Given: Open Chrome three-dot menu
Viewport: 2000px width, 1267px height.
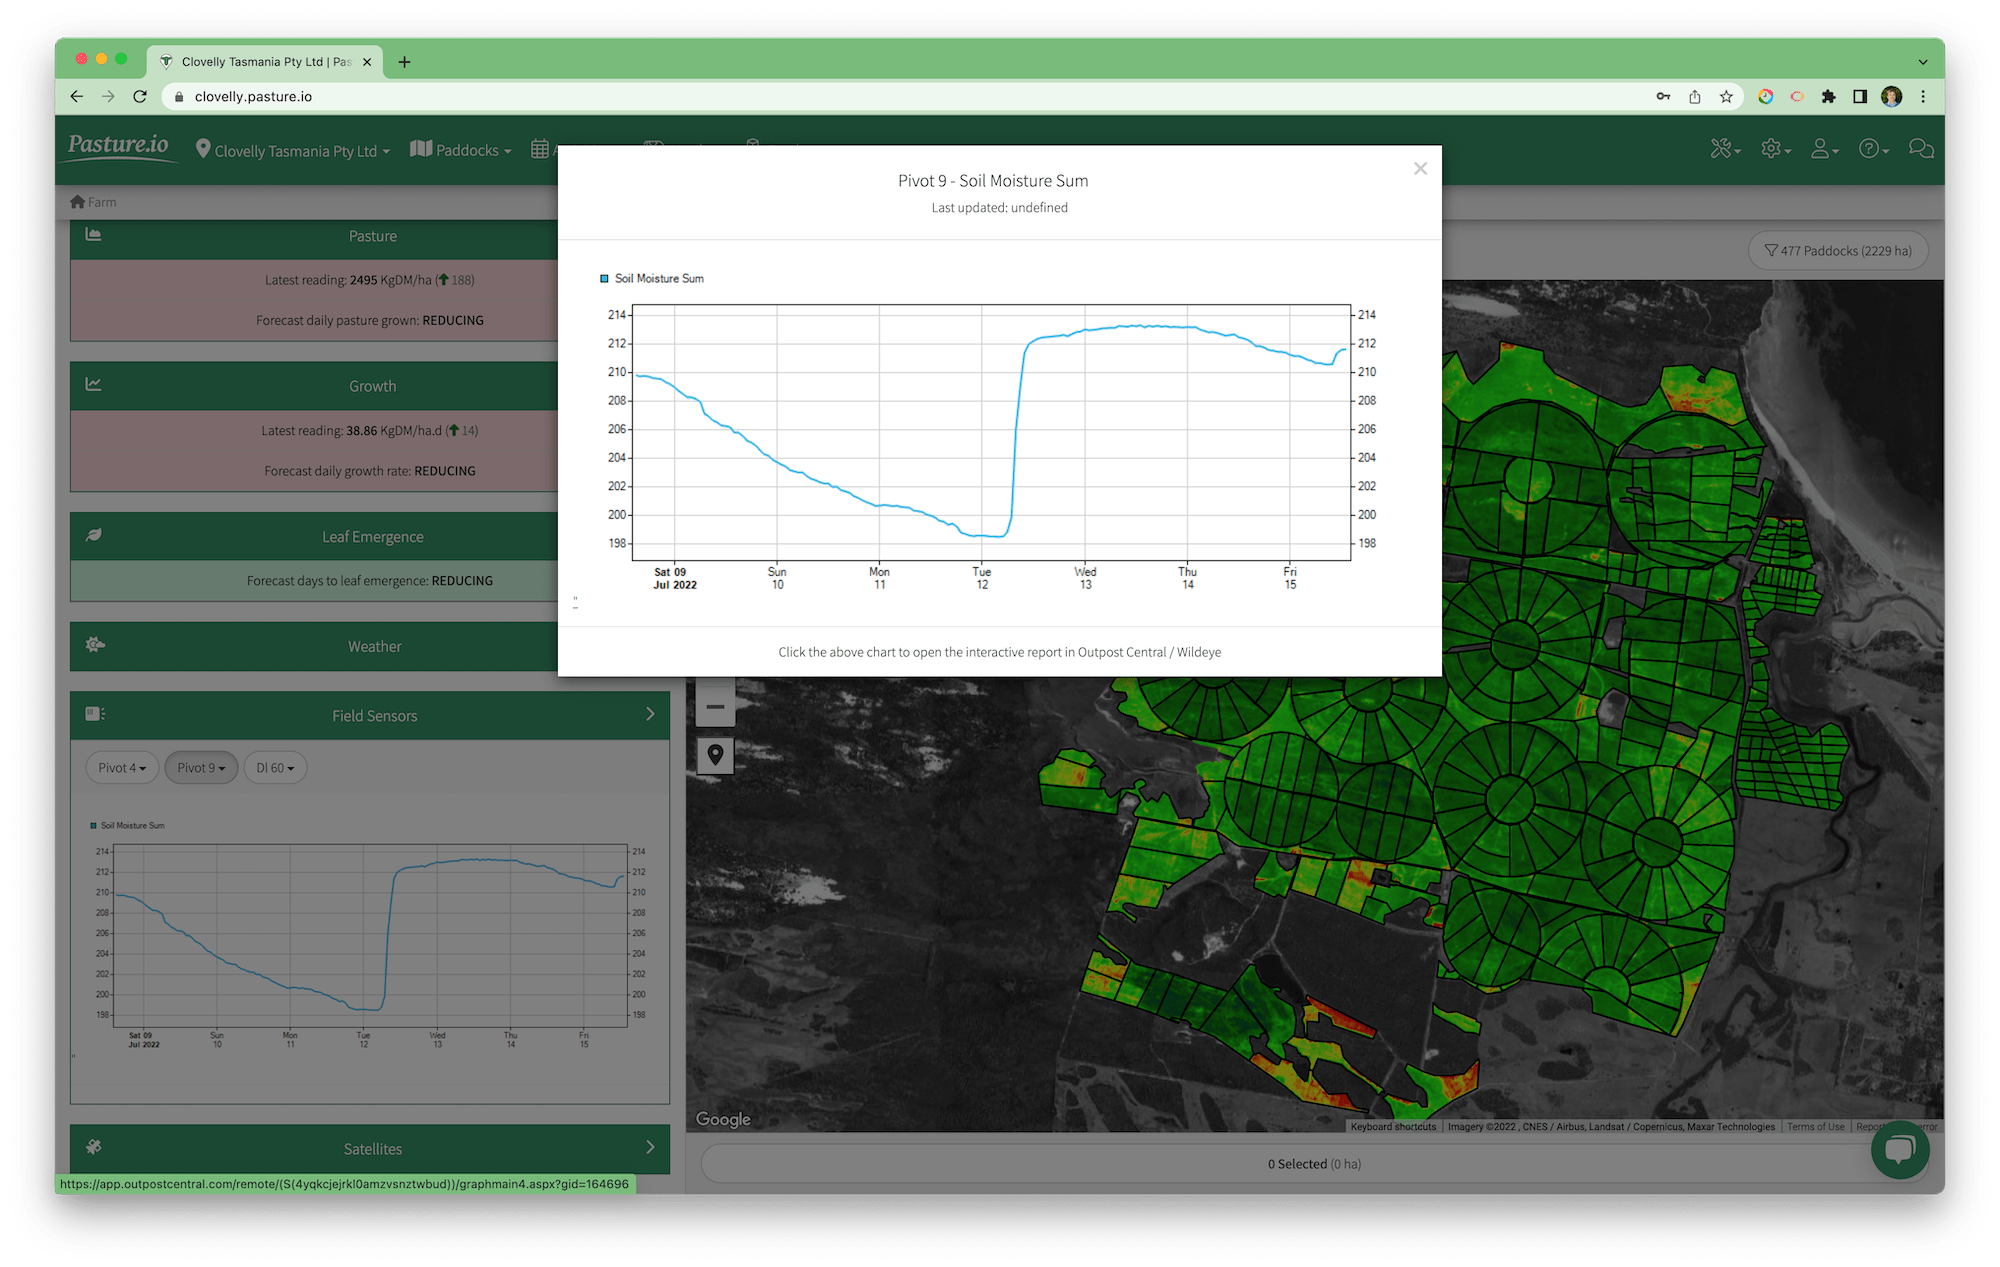Looking at the screenshot, I should (1923, 96).
